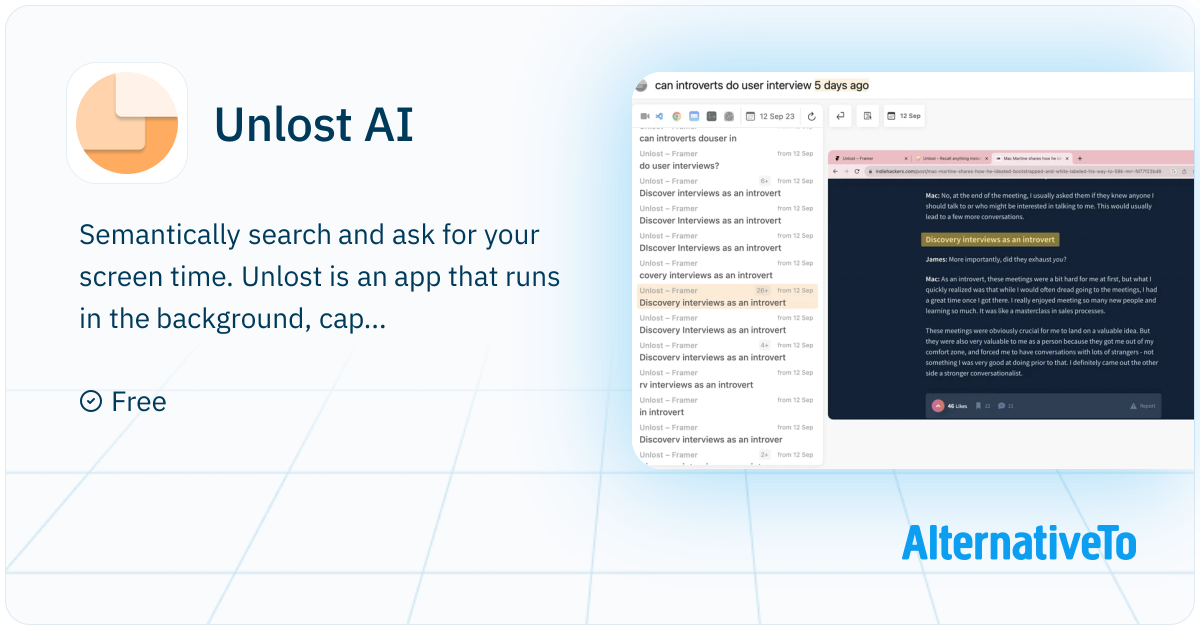Click the refresh icon beside 12 Sep 23
Screen dimensions: 1200x630
pos(812,116)
